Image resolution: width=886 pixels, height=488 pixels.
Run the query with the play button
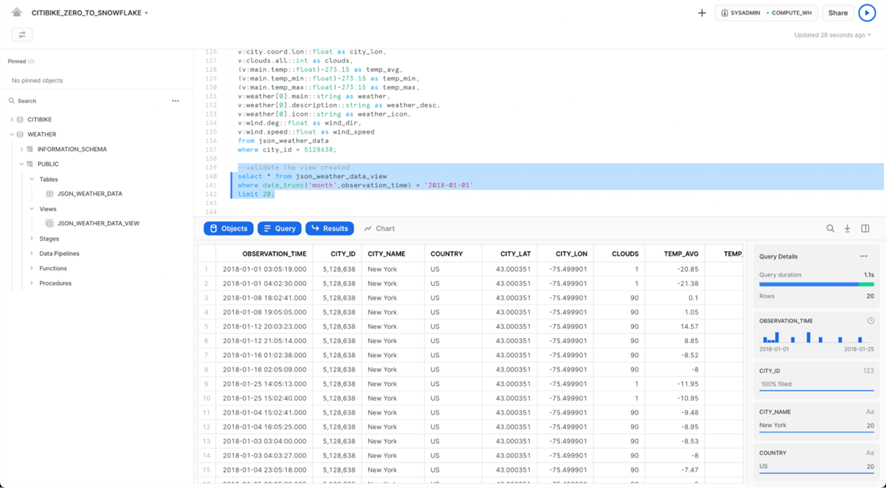coord(867,13)
